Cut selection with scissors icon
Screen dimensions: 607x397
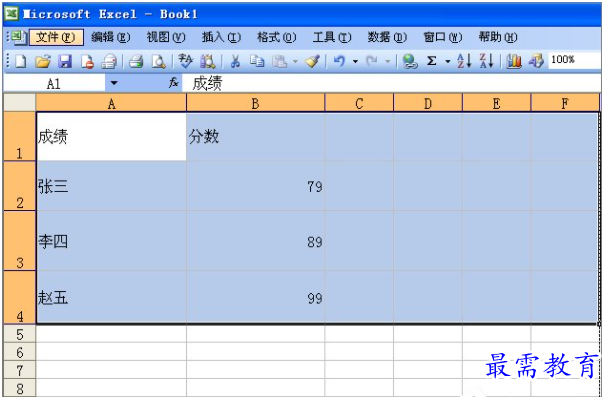tap(235, 61)
